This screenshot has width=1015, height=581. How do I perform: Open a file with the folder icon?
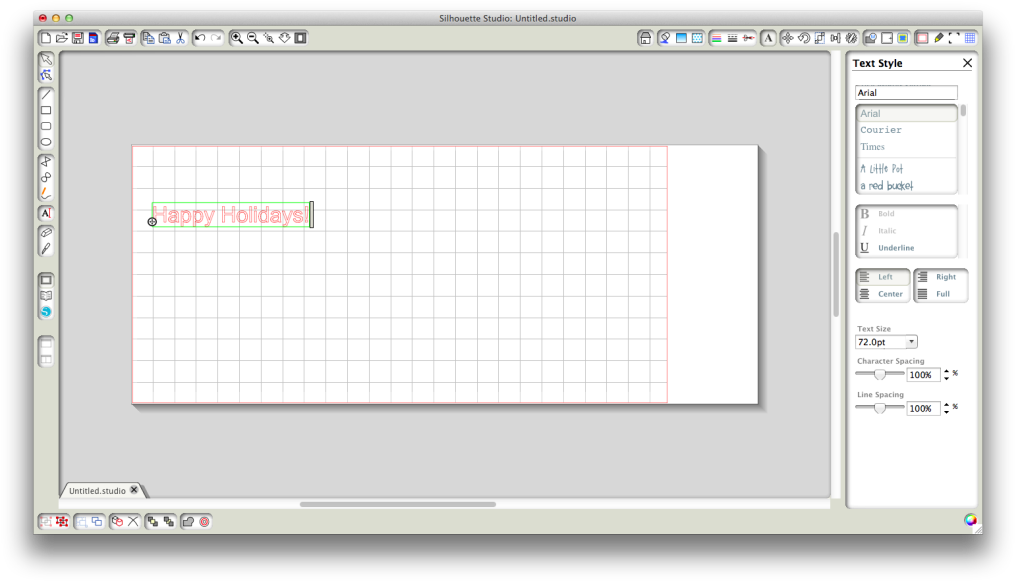pyautogui.click(x=61, y=38)
